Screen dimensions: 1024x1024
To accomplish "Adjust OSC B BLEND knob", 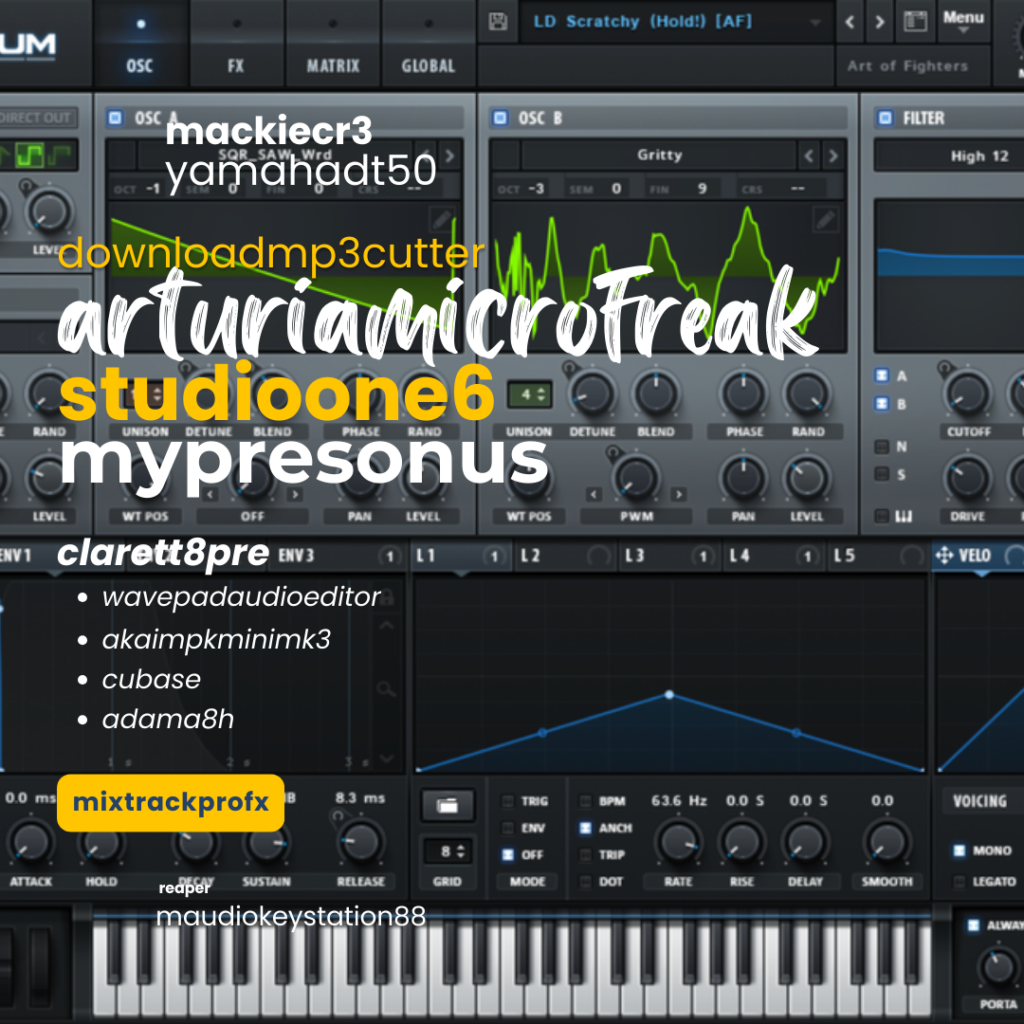I will coord(656,394).
